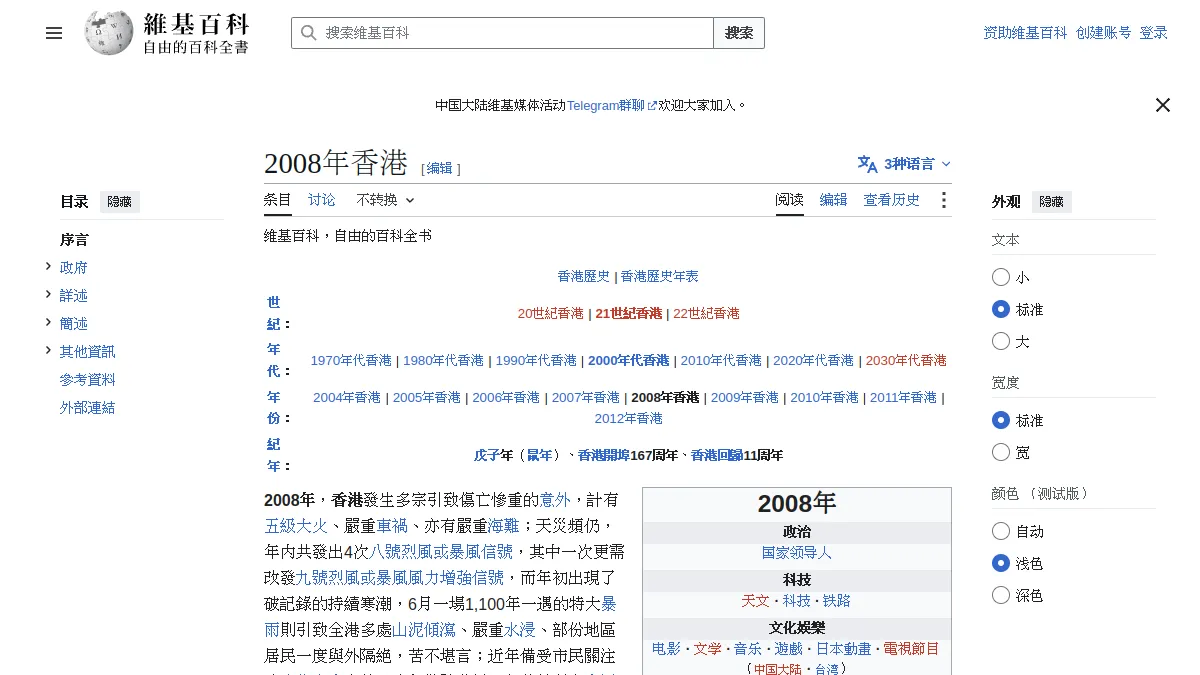Open the 1990年代香港 link
The height and width of the screenshot is (675, 1200).
click(x=536, y=361)
